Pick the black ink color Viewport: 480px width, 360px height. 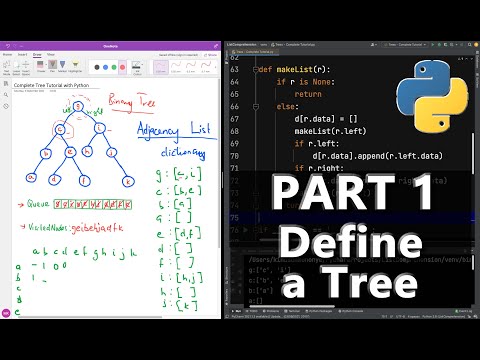coord(97,67)
